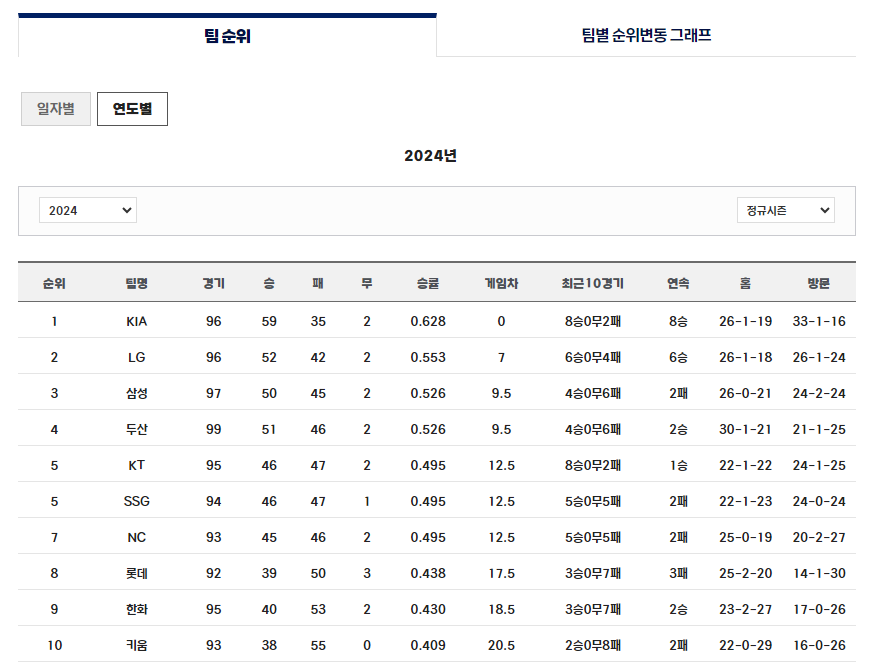
Task: Click 롯데's streak value 3패
Action: click(678, 573)
